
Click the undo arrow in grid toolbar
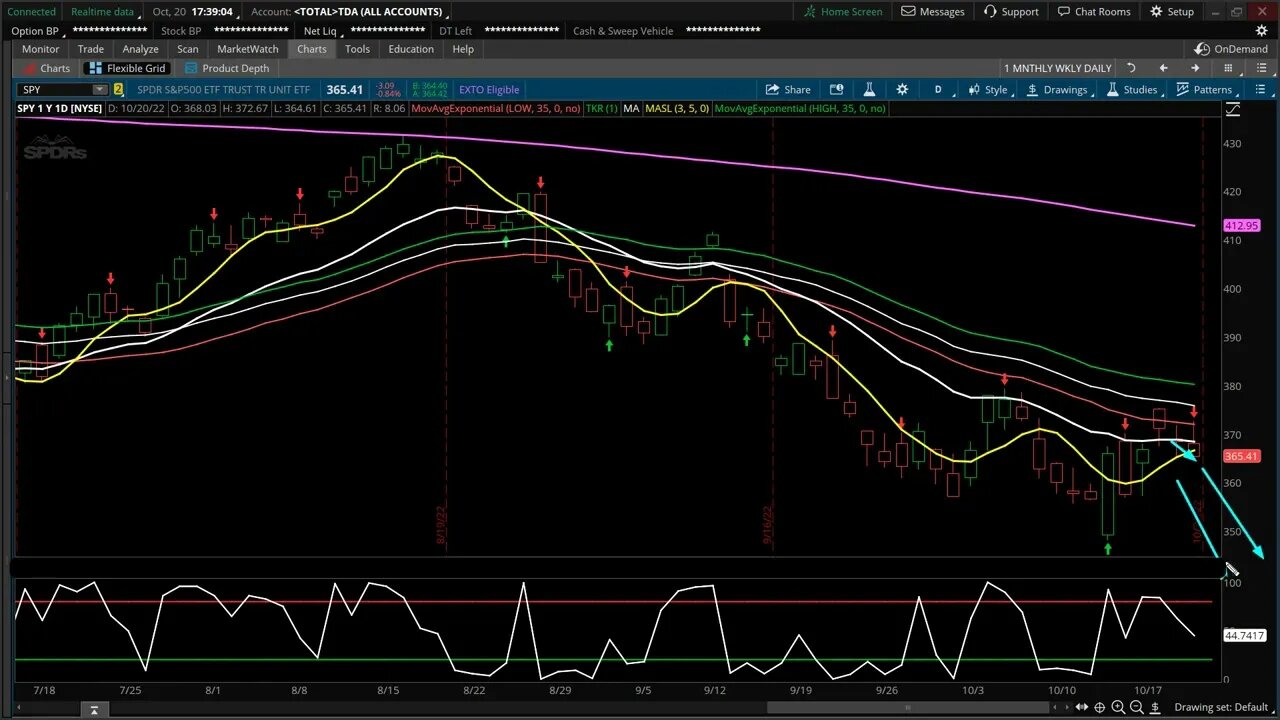pyautogui.click(x=1131, y=68)
